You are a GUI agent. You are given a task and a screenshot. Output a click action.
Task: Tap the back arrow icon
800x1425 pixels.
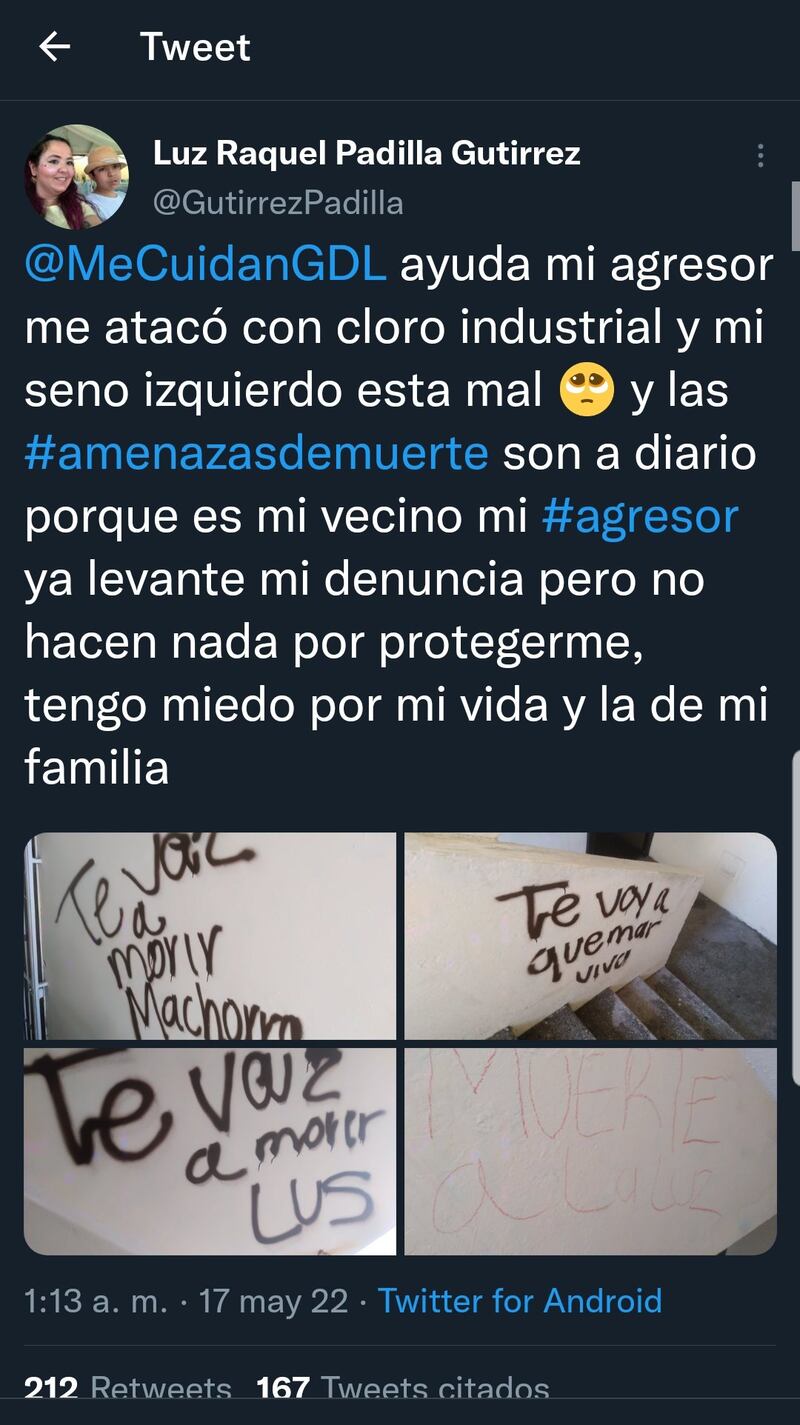[x=54, y=46]
